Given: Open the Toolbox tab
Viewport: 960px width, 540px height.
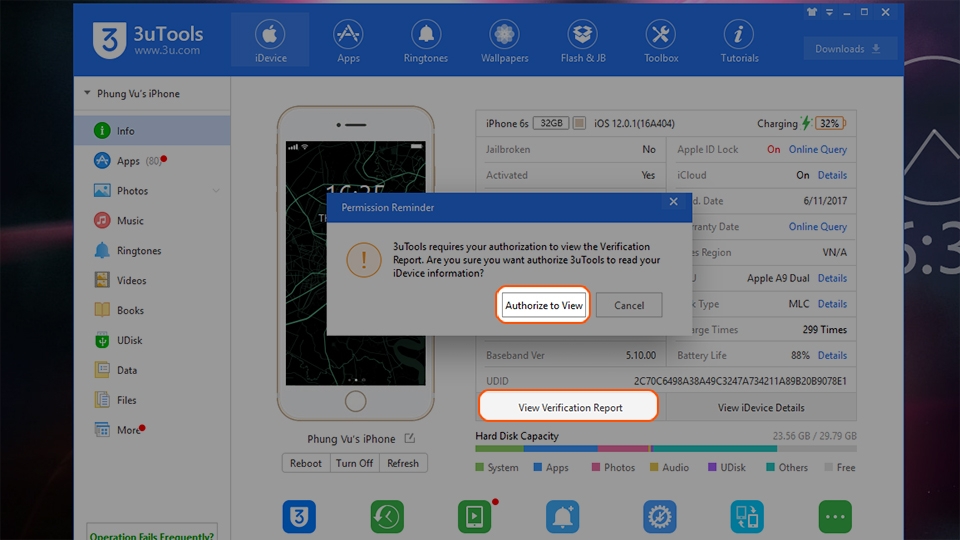Looking at the screenshot, I should coord(661,40).
